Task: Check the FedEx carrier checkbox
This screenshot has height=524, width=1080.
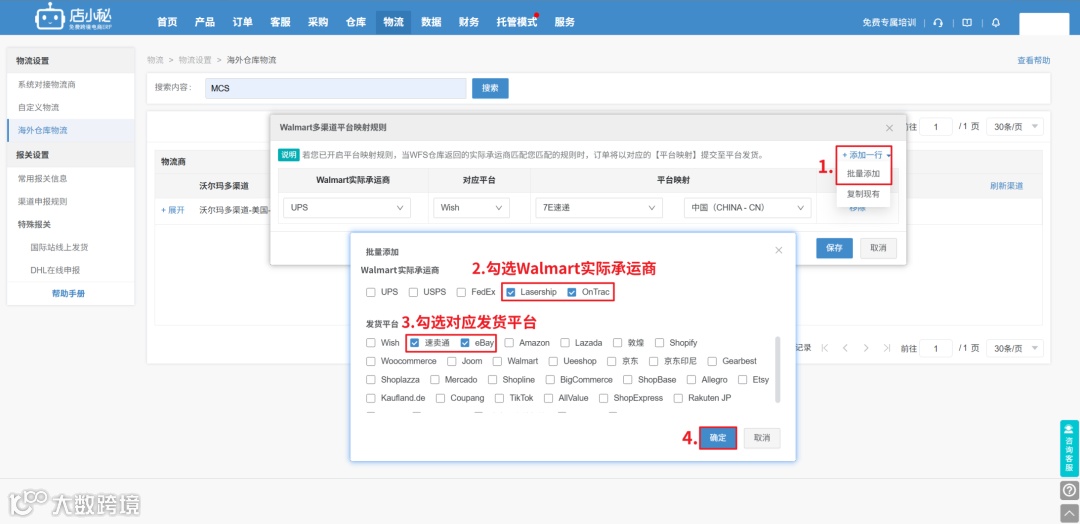Action: point(461,292)
